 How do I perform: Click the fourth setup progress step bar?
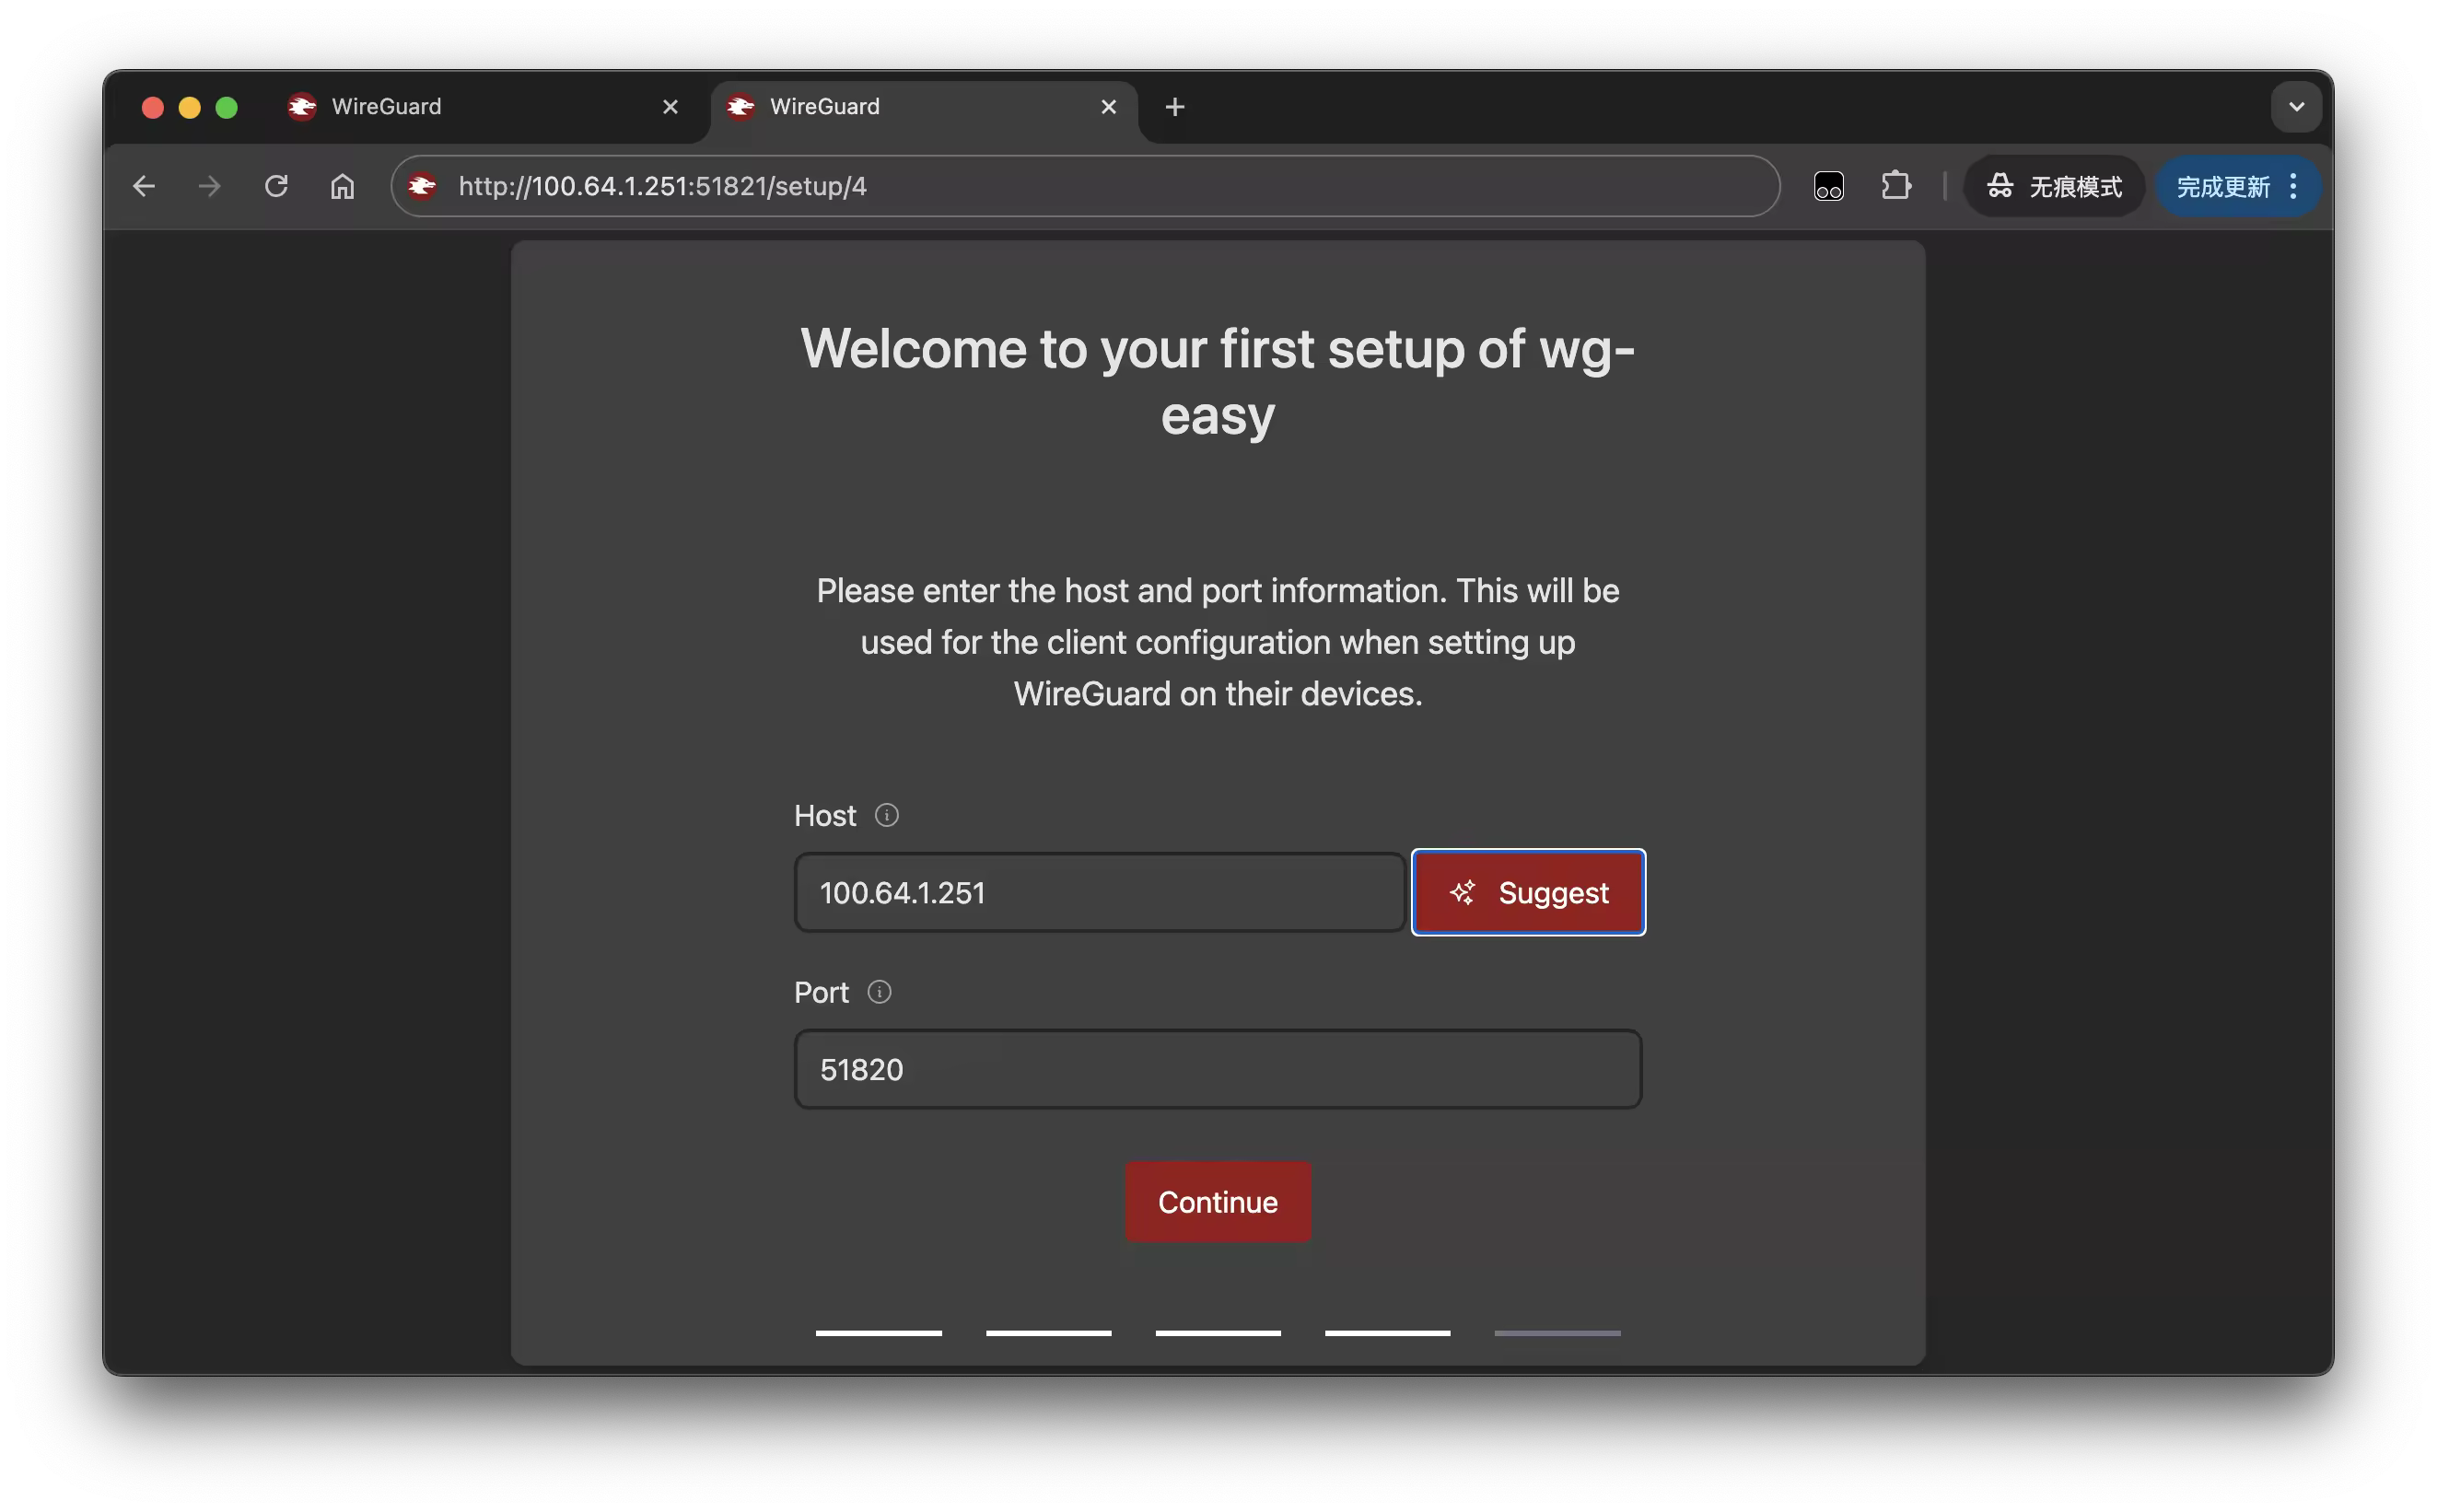coord(1387,1332)
